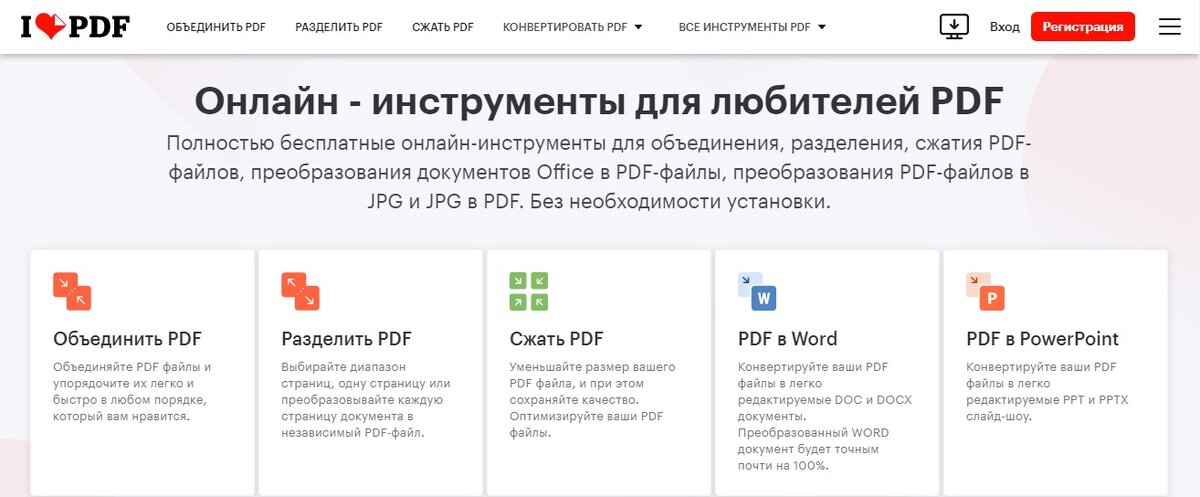
Task: Click subtitle starting 'Полностью бесплатные онлайн-инструменты'
Action: (x=598, y=171)
